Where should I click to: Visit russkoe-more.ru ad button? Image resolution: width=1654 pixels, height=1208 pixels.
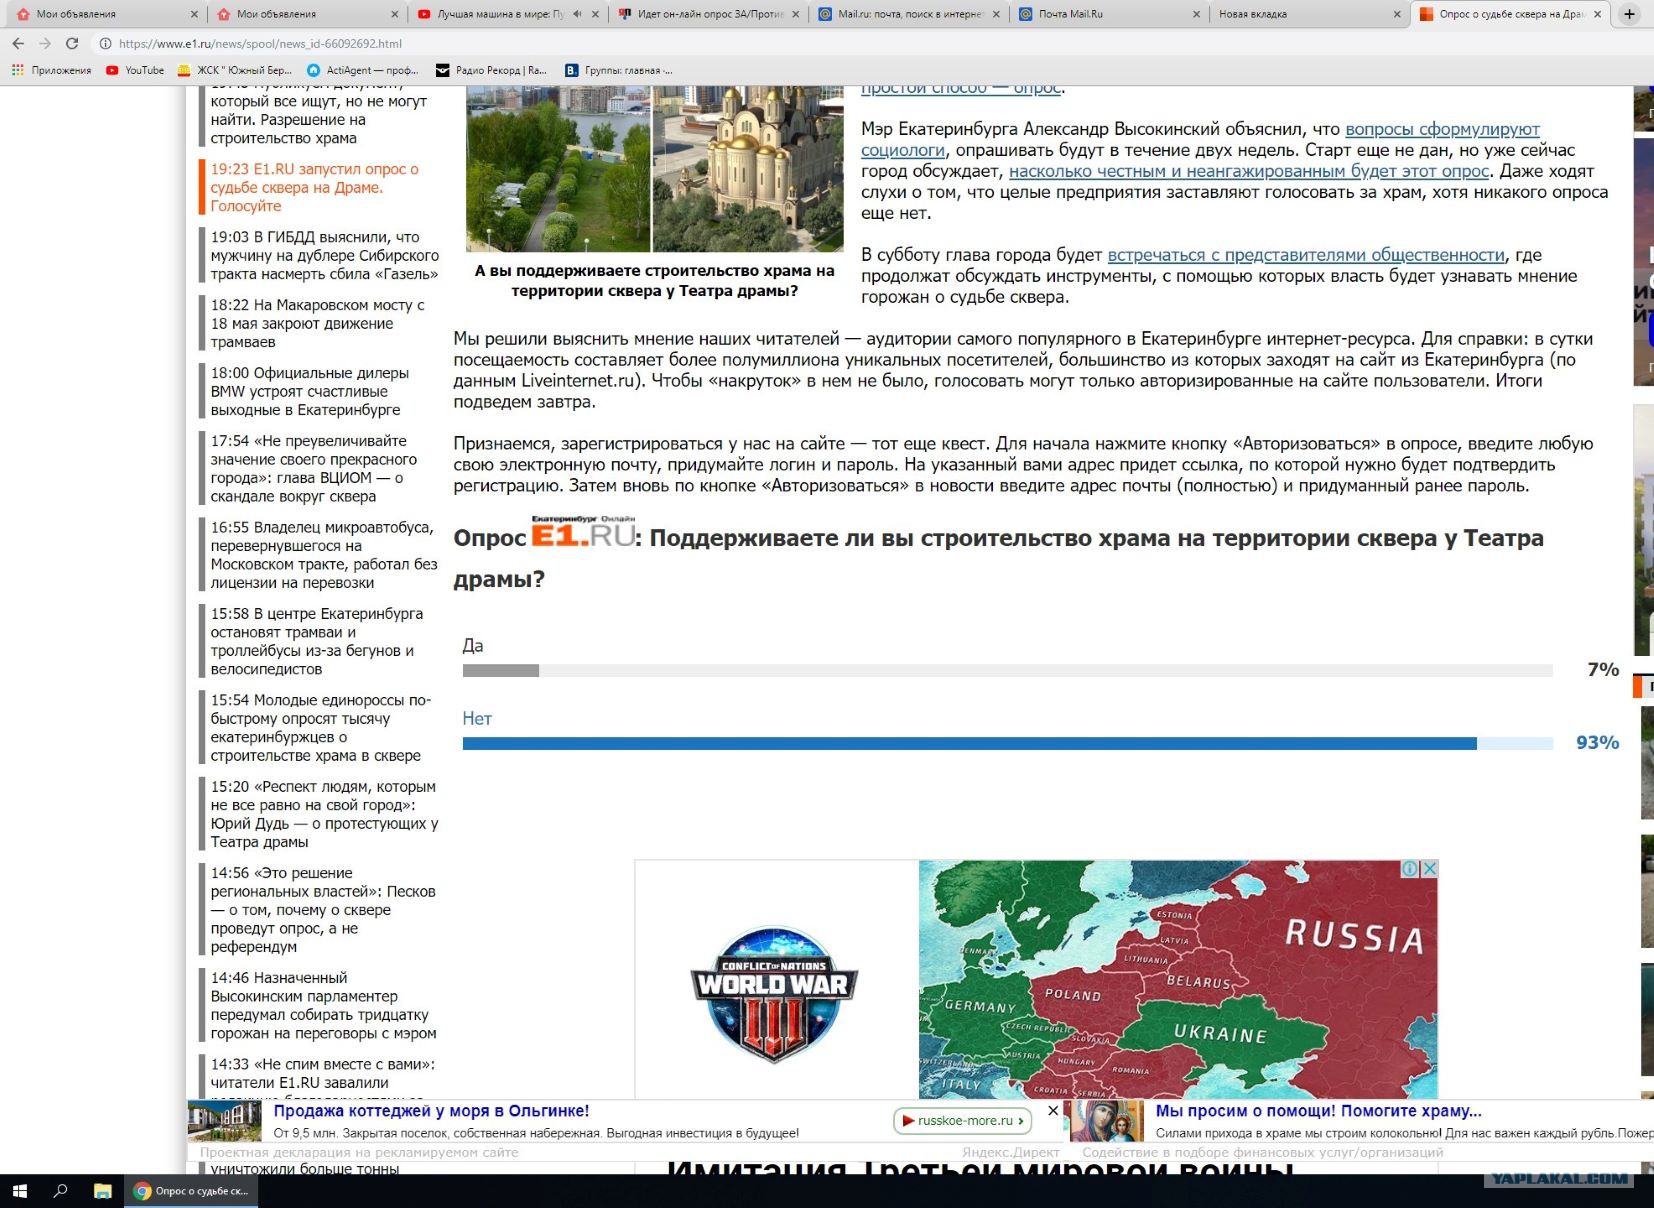pos(962,1121)
